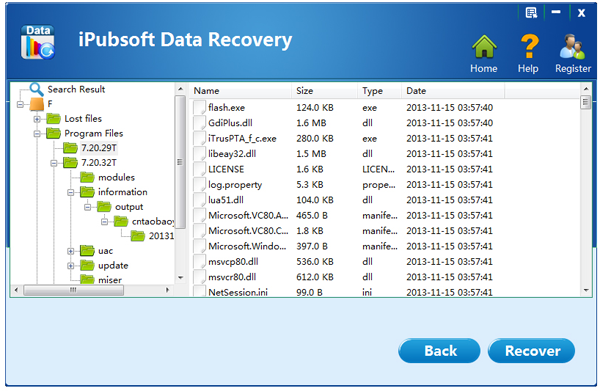Click the tree horizontal scrollbar thumb
The width and height of the screenshot is (600, 391).
(x=73, y=290)
